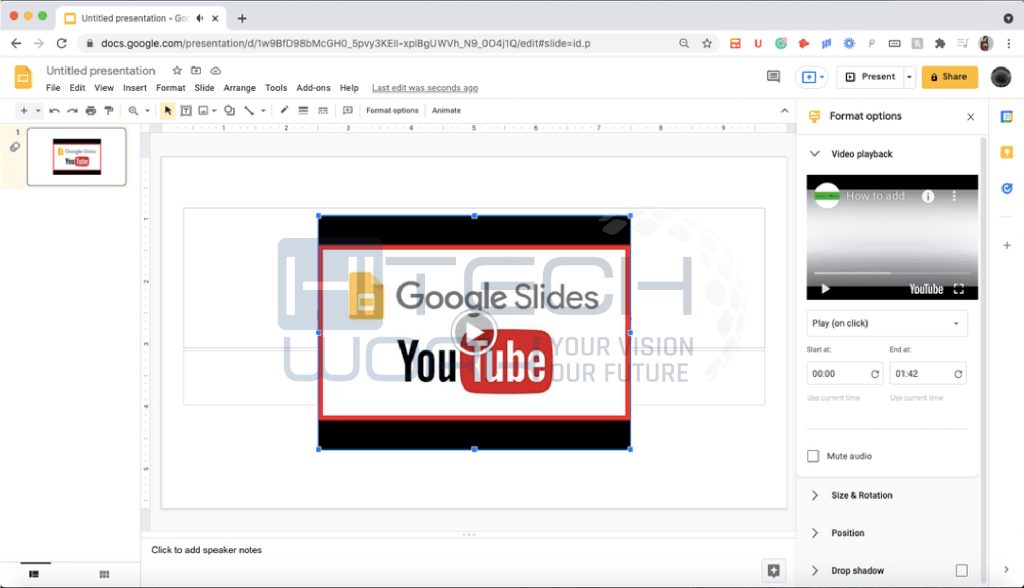
Task: Select slide 1 thumbnail in filmstrip
Action: pyautogui.click(x=76, y=157)
